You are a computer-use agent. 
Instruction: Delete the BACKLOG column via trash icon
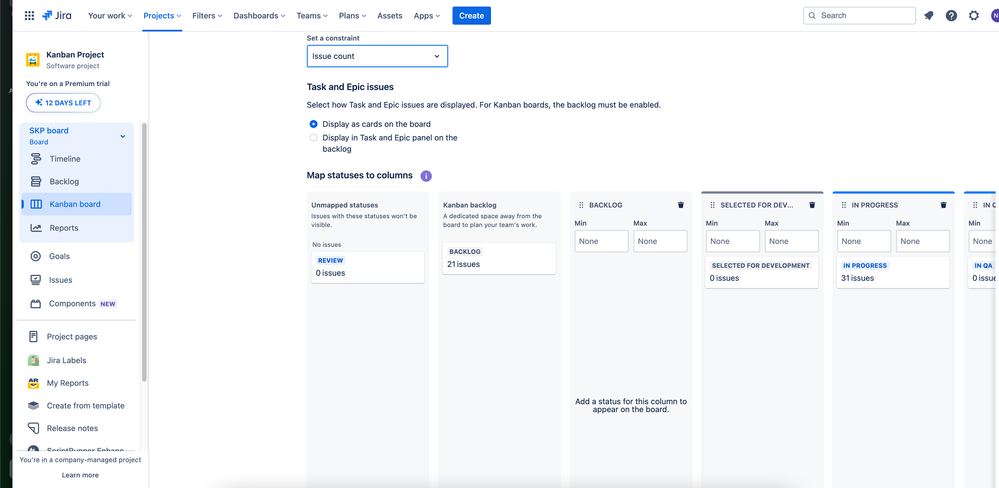pyautogui.click(x=680, y=205)
